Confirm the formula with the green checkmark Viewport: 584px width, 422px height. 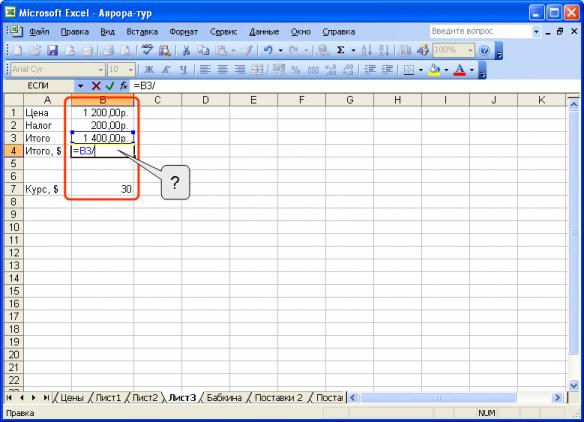point(110,86)
